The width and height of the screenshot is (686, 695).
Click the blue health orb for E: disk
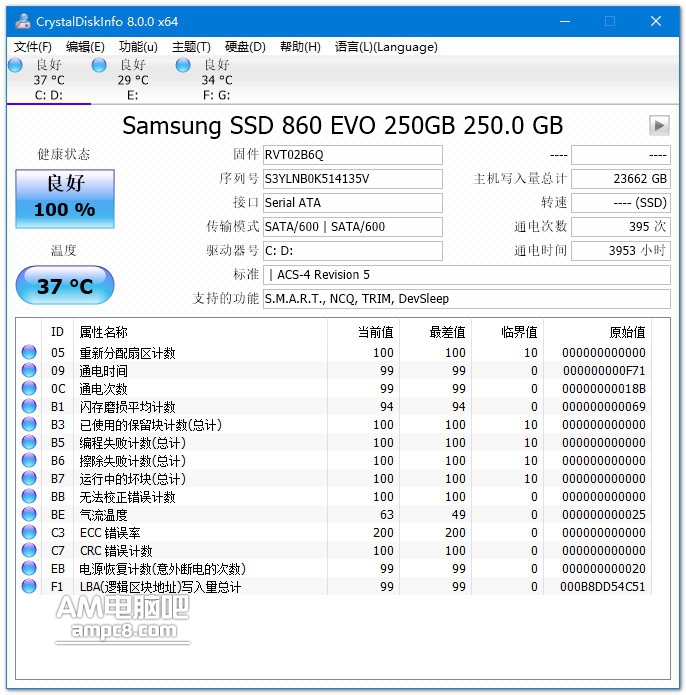pos(99,65)
